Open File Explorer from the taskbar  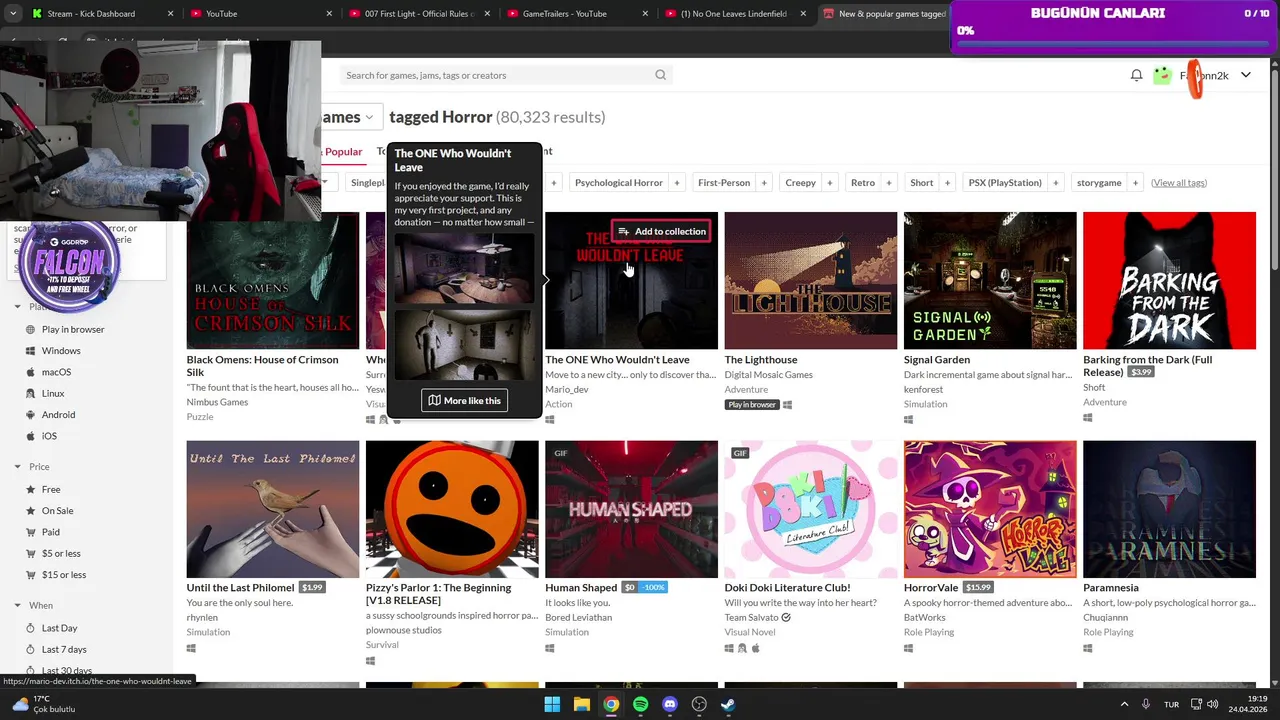(581, 704)
